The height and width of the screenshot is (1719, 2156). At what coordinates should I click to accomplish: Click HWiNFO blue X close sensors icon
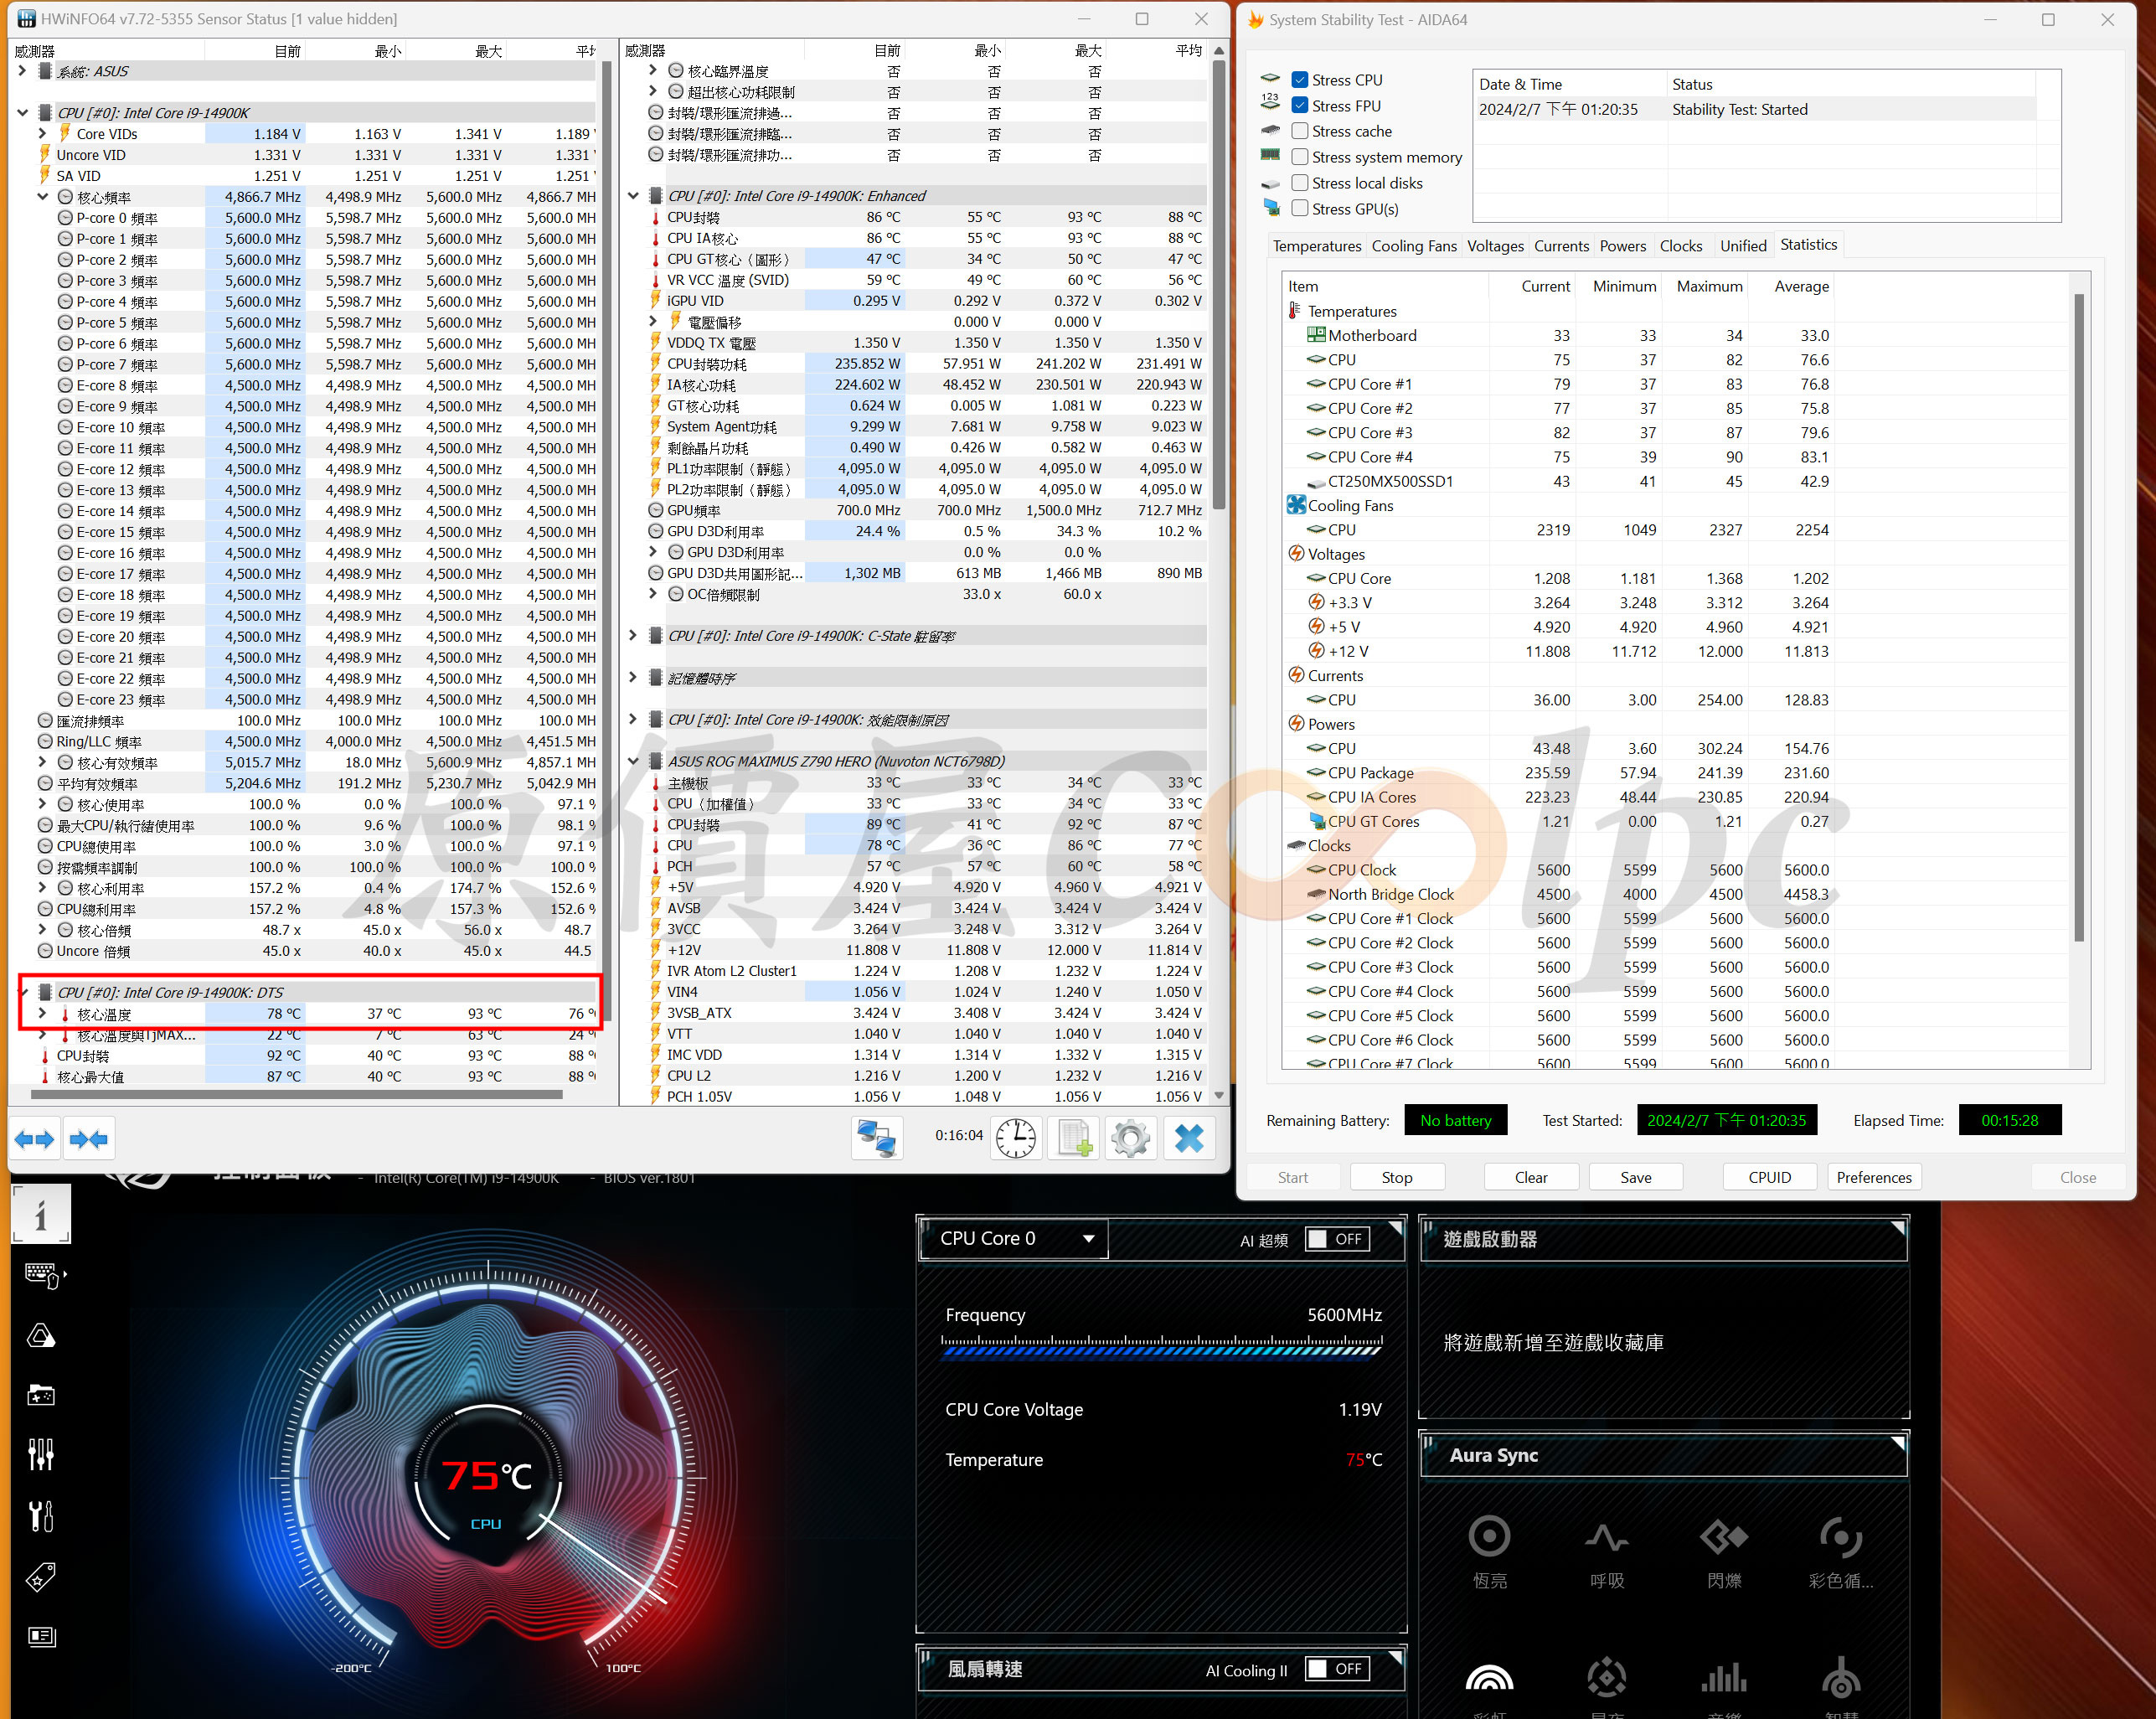click(x=1189, y=1139)
